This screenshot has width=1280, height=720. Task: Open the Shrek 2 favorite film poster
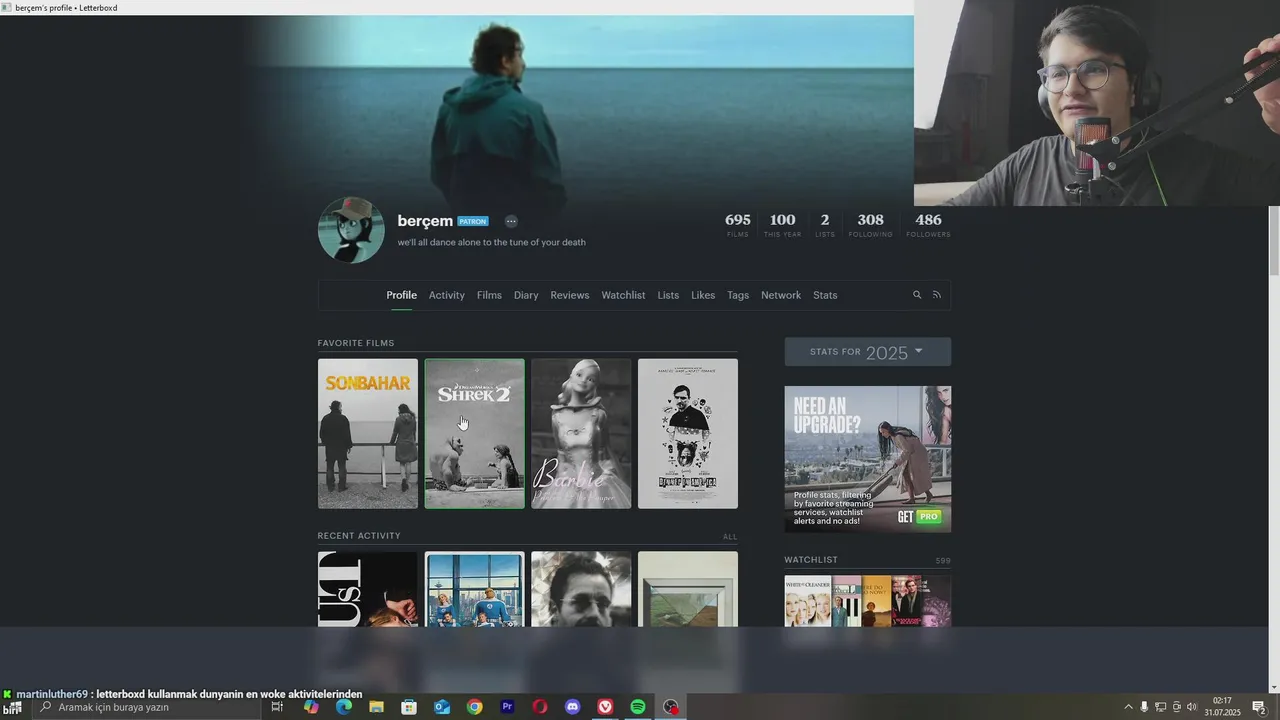pos(475,434)
